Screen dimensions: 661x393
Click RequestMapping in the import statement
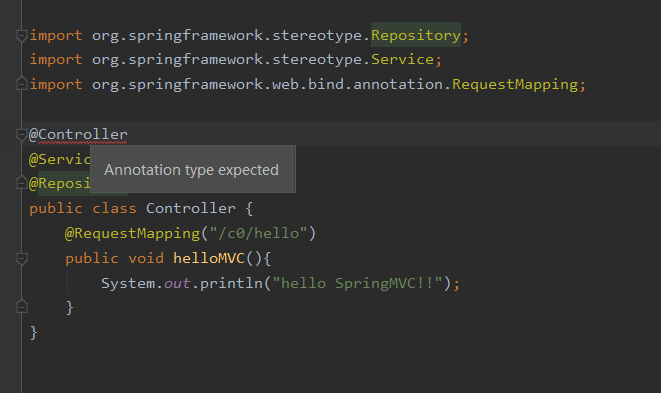click(x=515, y=84)
